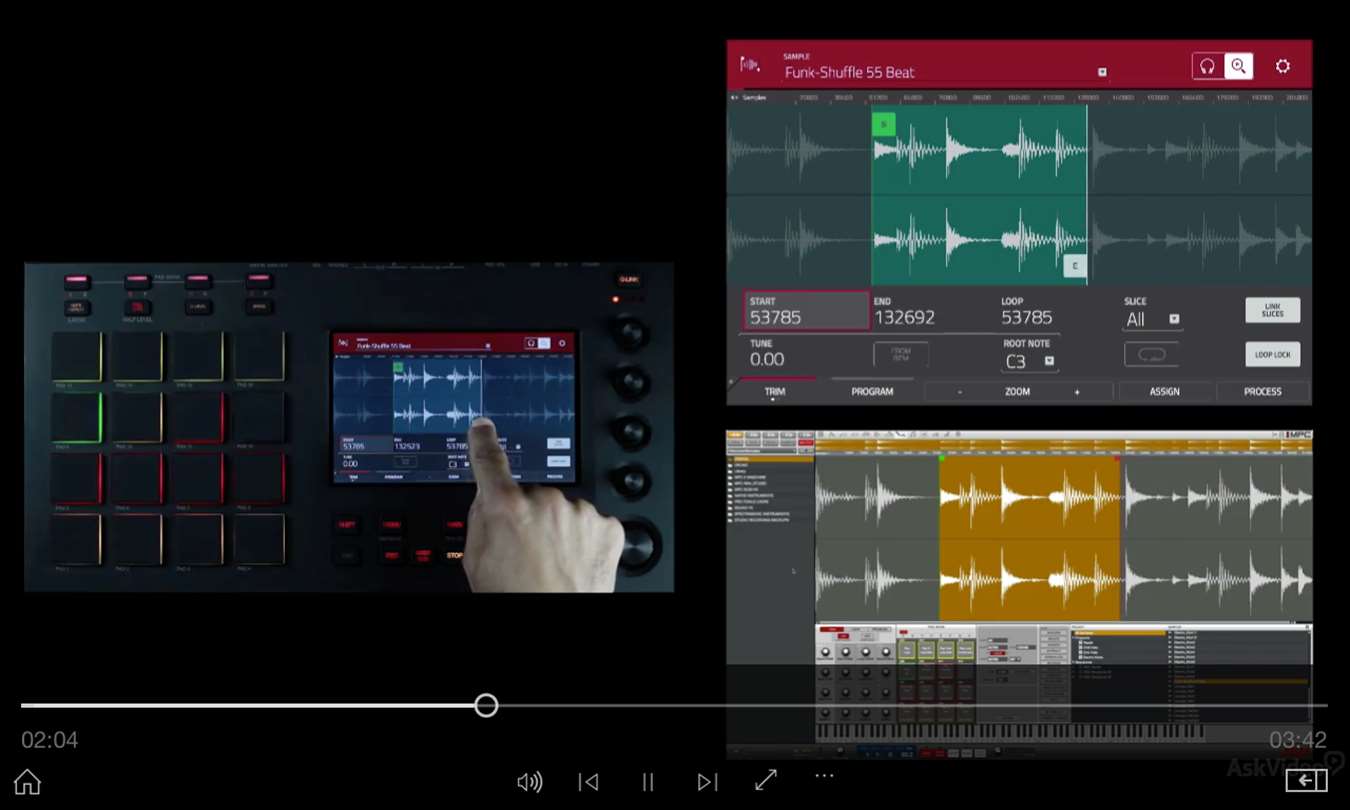This screenshot has width=1350, height=810.
Task: Toggle the loop button below SLICE
Action: click(1151, 354)
